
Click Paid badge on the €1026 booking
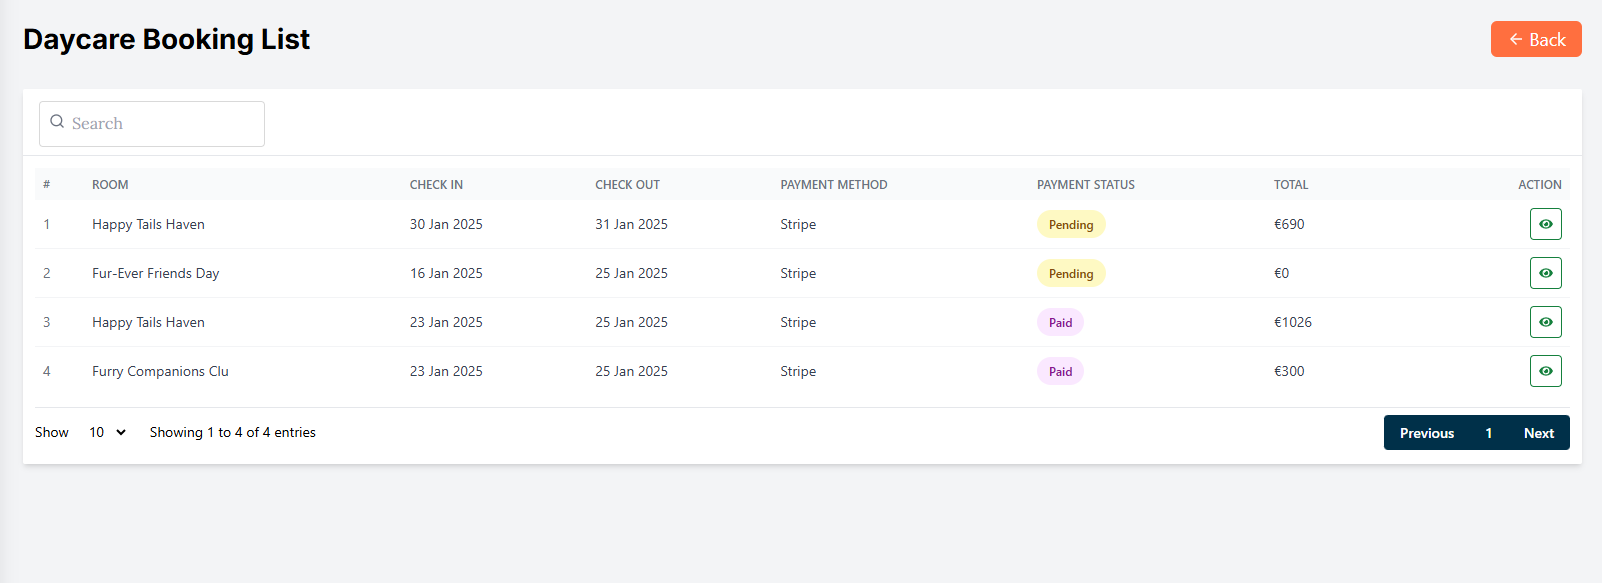(x=1060, y=323)
